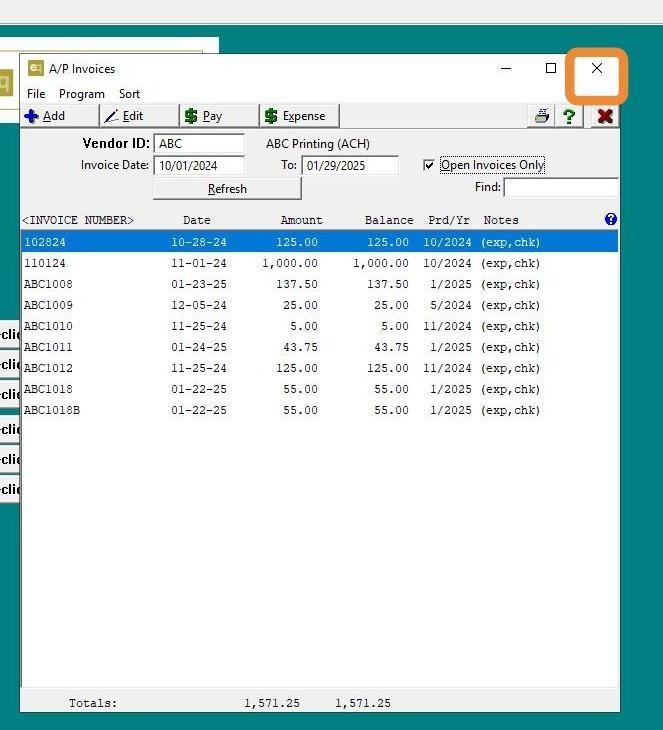663x730 pixels.
Task: Click the Expense toolbar button
Action: point(299,116)
